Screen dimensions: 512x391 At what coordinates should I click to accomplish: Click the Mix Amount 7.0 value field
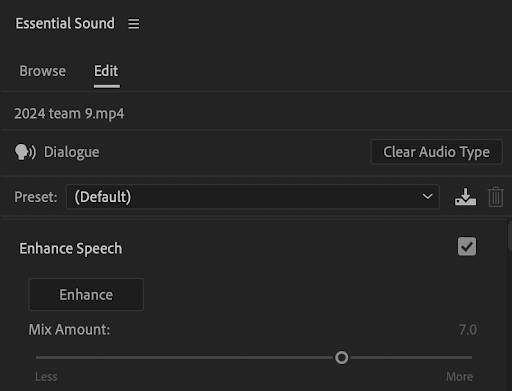click(x=468, y=330)
